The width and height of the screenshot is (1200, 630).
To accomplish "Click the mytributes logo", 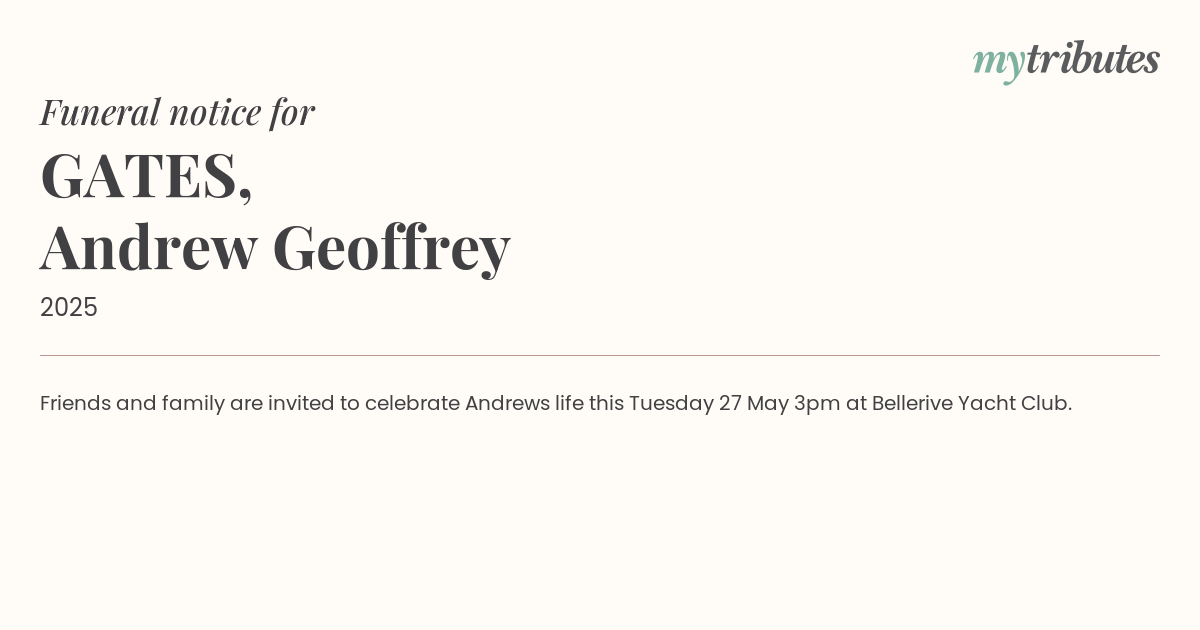I will tap(1066, 61).
